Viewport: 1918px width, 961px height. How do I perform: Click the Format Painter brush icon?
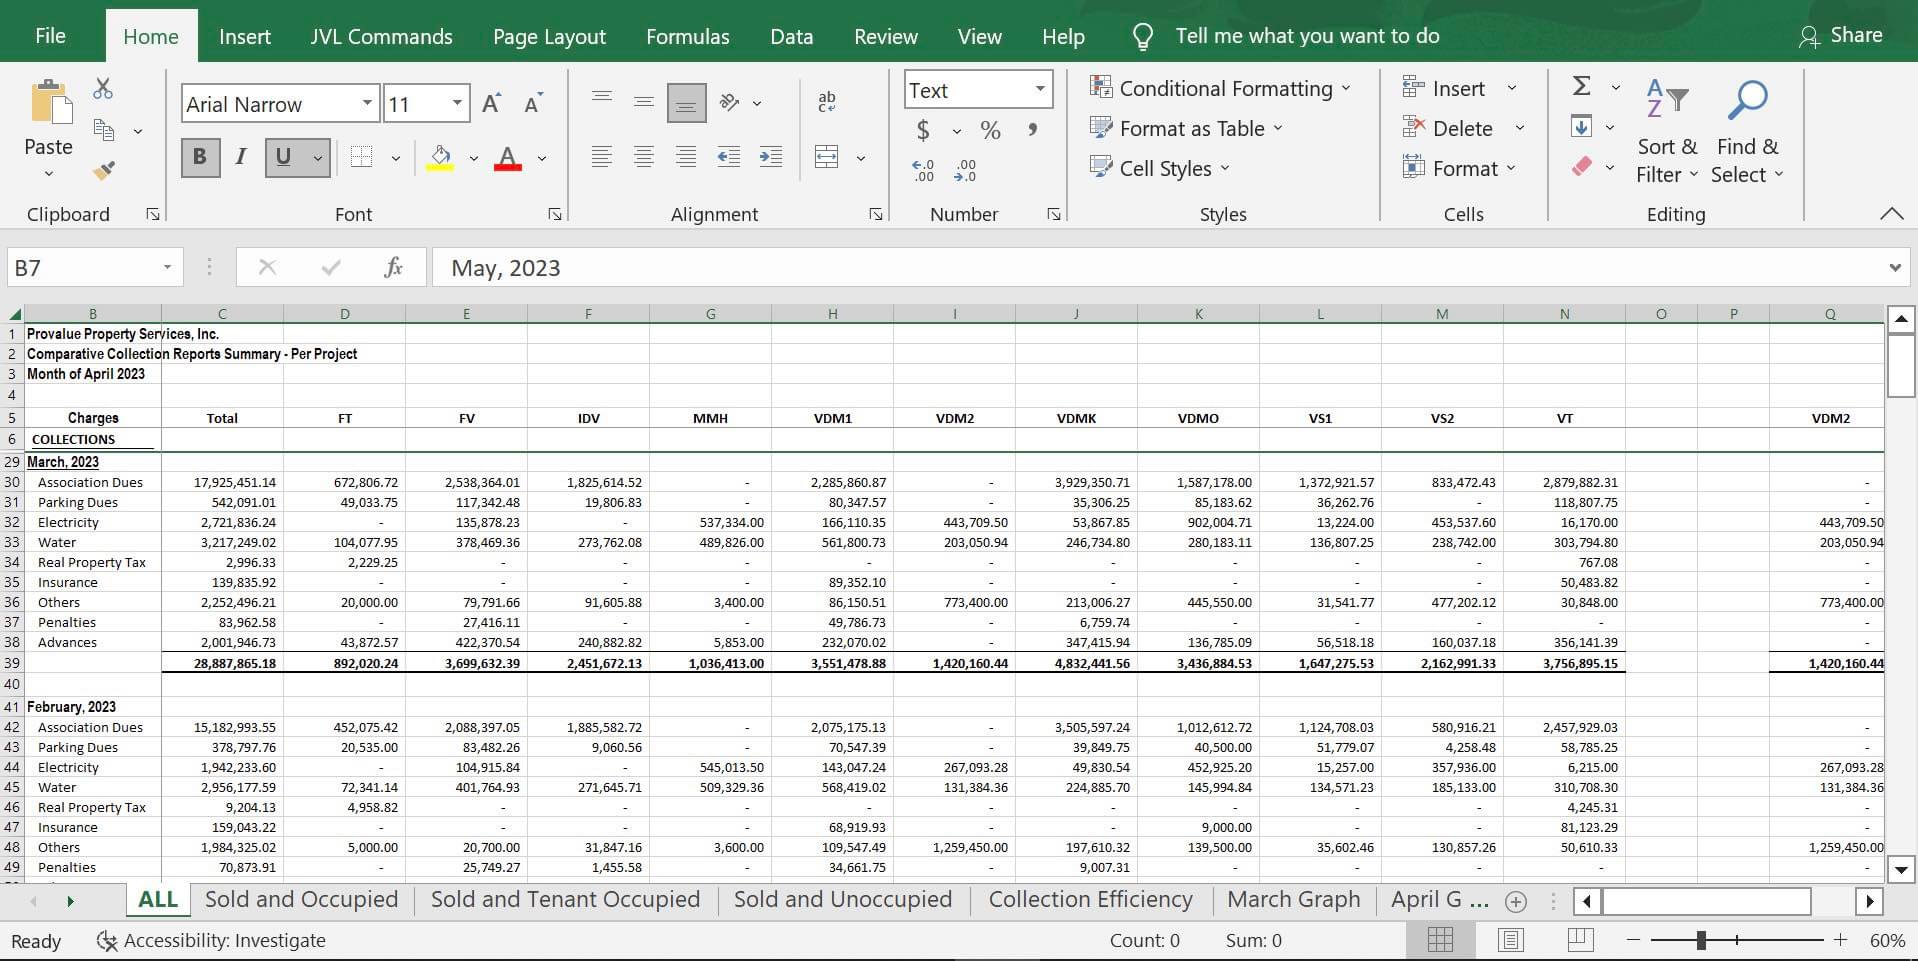(x=104, y=170)
